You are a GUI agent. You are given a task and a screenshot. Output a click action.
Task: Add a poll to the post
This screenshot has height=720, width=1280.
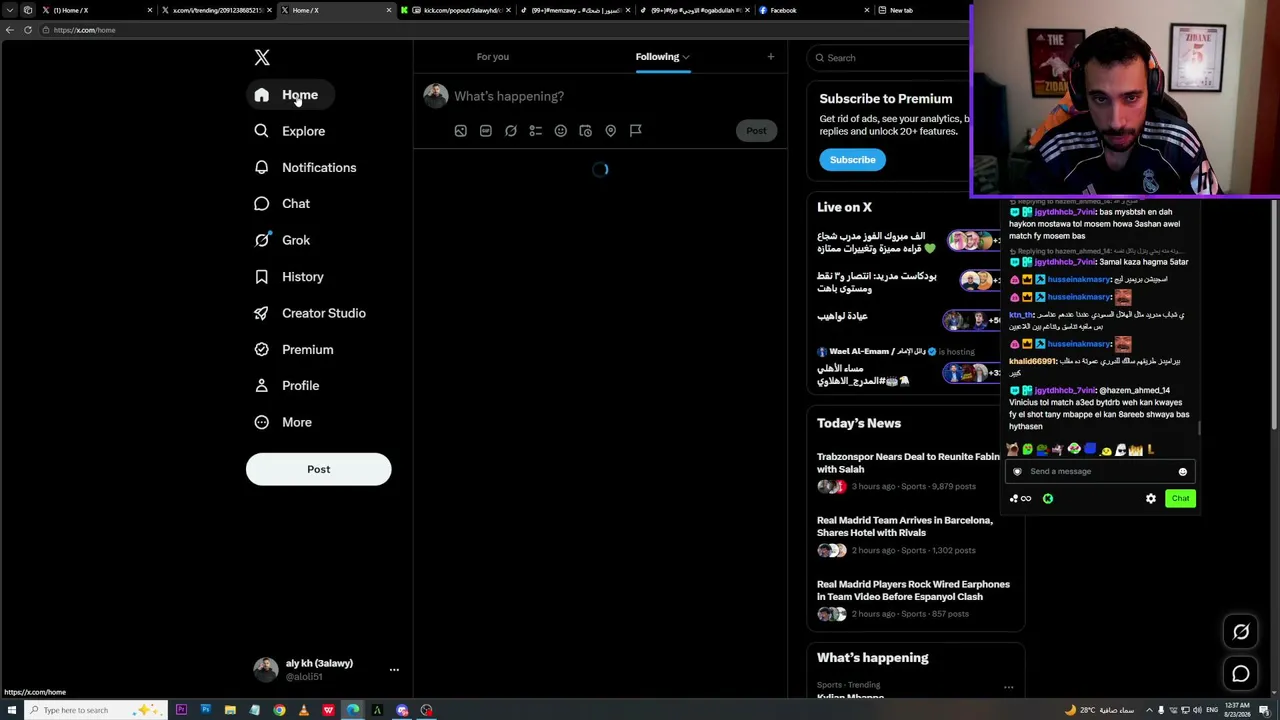coord(535,131)
